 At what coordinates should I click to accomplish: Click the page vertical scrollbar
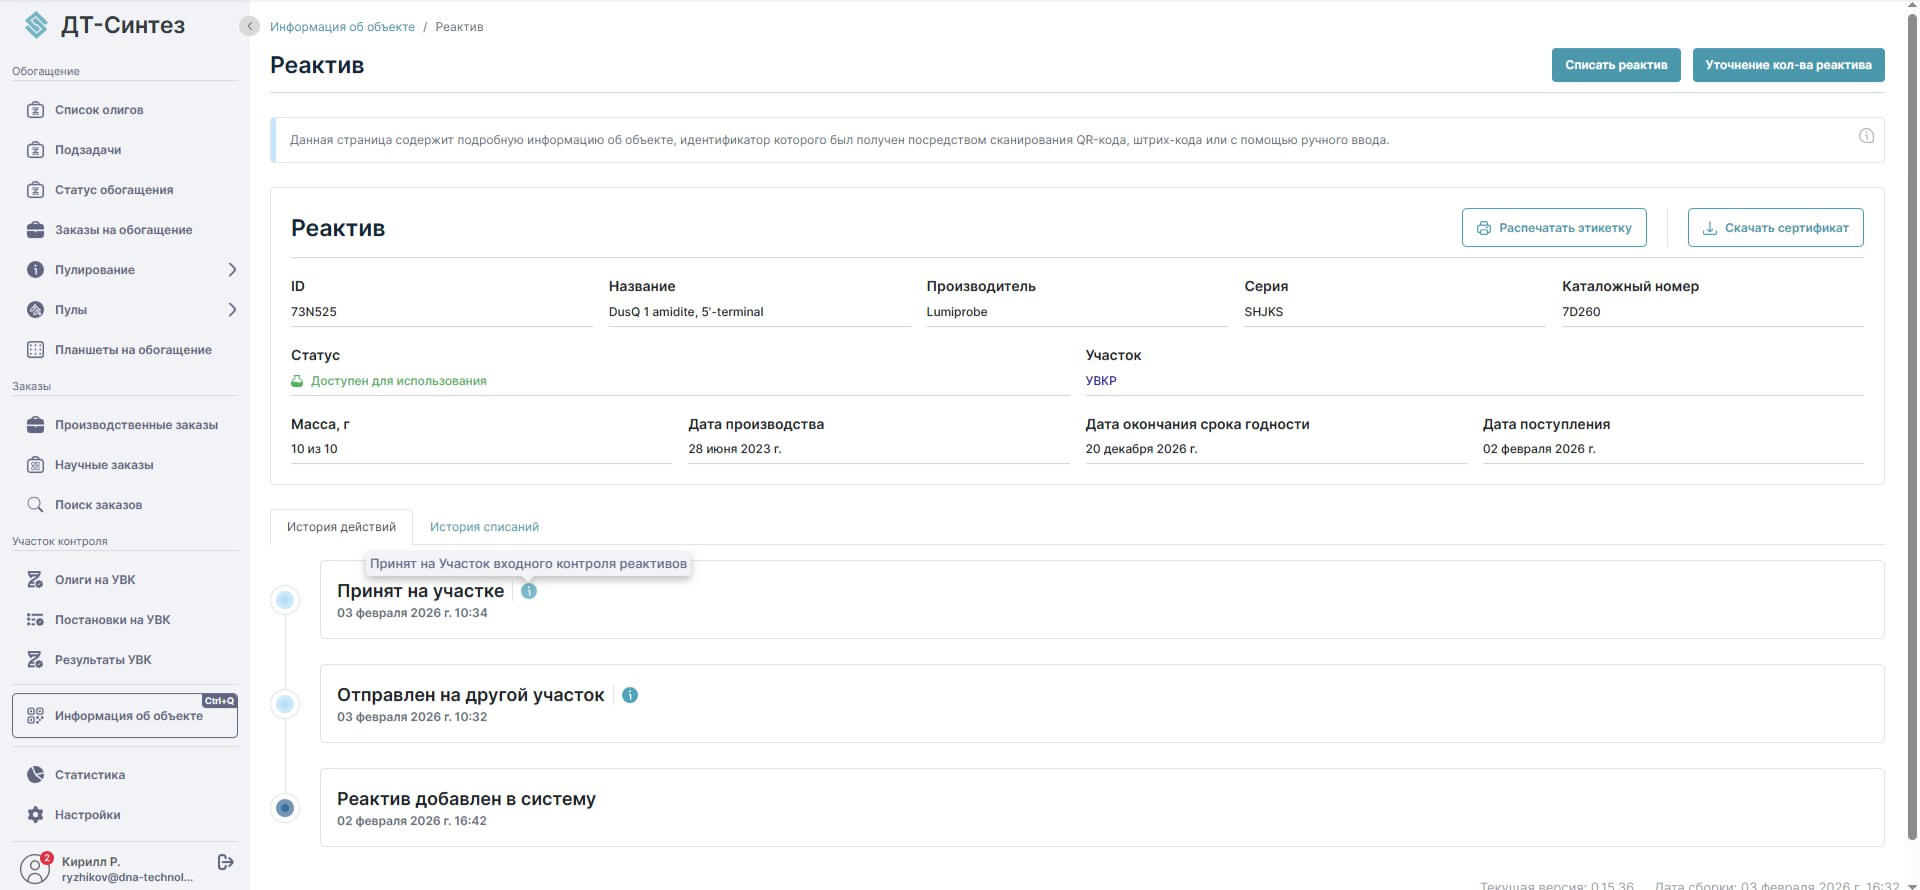tap(1912, 420)
